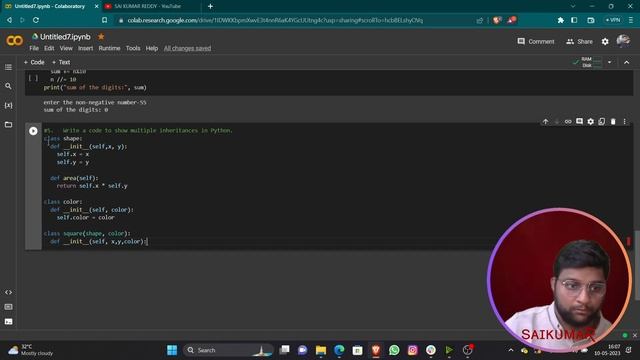Click the browser address bar URL
Image resolution: width=640 pixels, height=360 pixels.
[x=275, y=20]
